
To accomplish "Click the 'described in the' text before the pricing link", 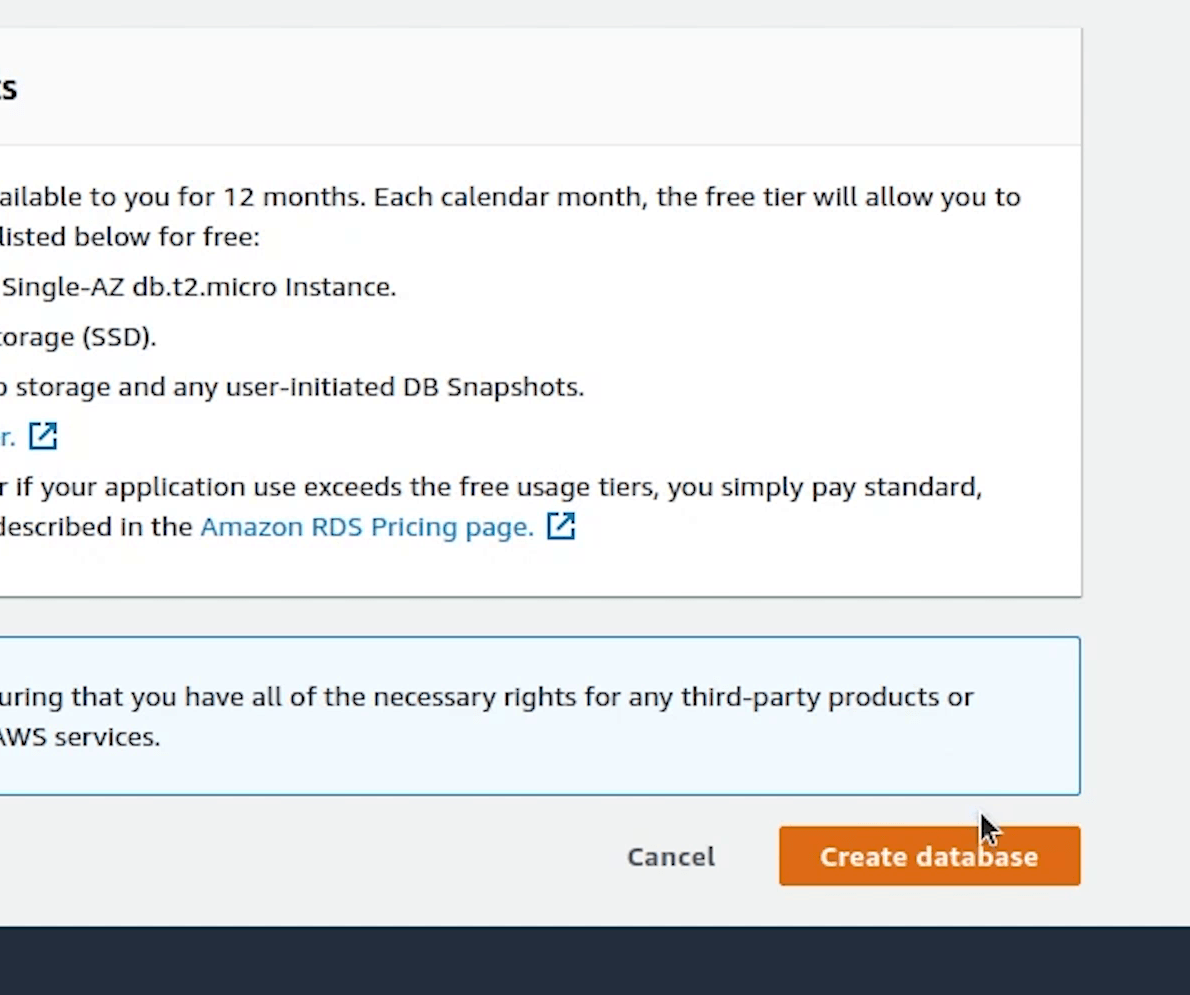I will (96, 527).
